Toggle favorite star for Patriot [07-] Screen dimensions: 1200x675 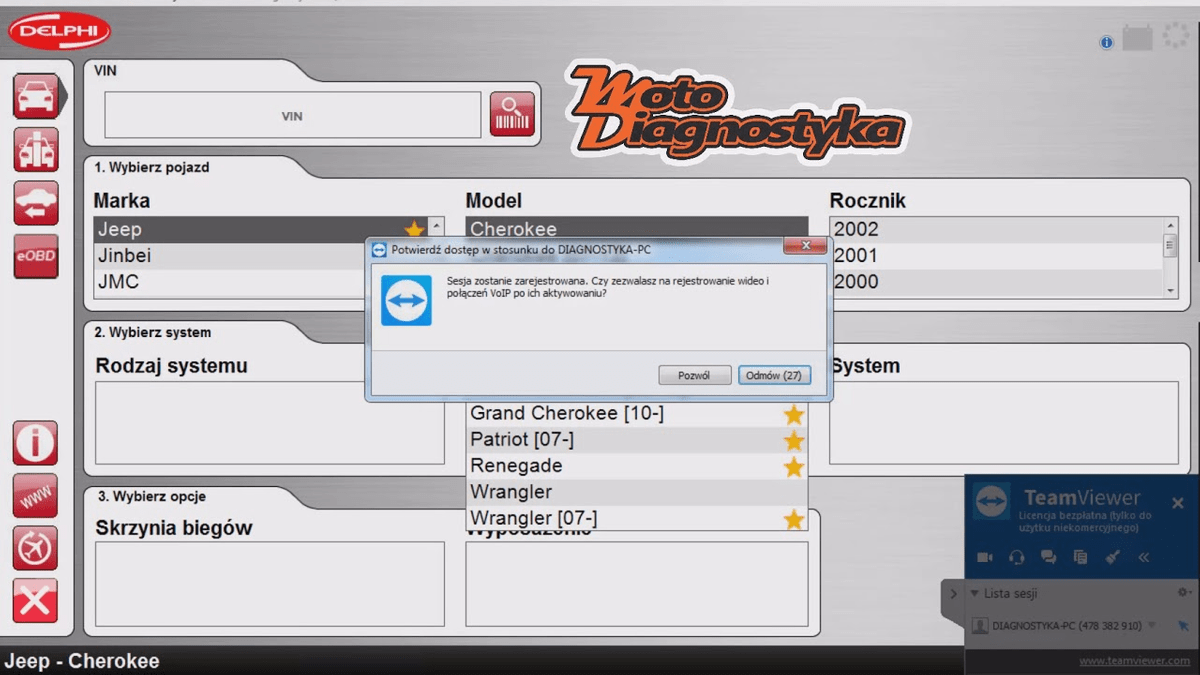click(x=794, y=440)
